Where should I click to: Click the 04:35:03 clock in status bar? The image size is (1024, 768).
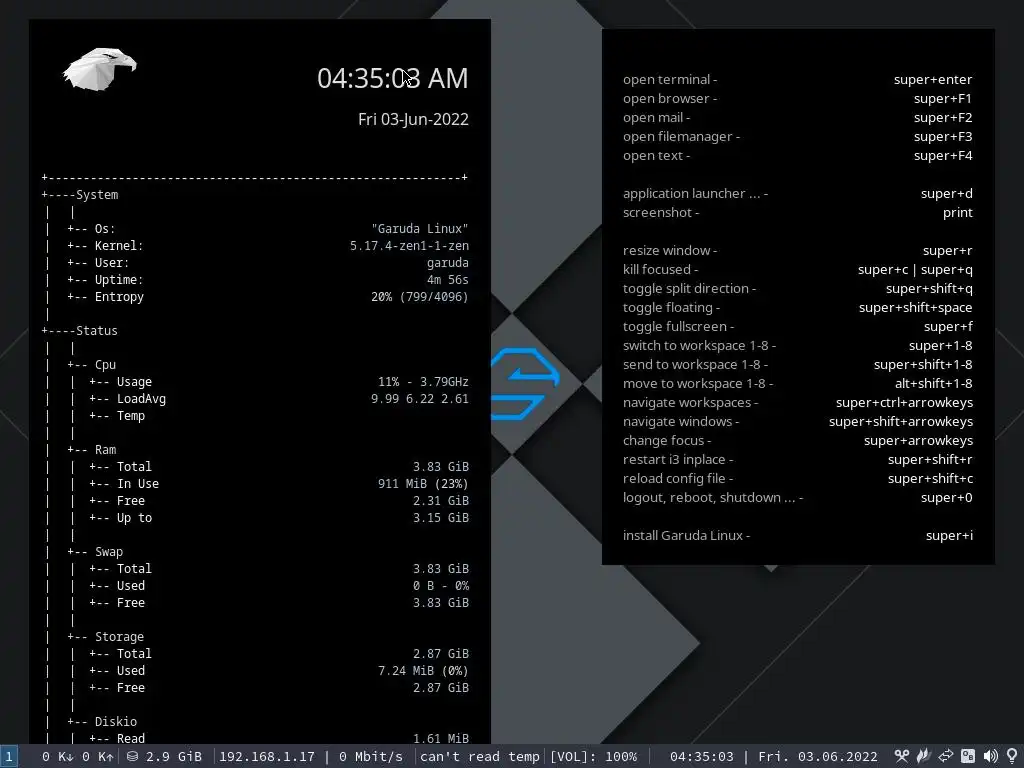[701, 756]
